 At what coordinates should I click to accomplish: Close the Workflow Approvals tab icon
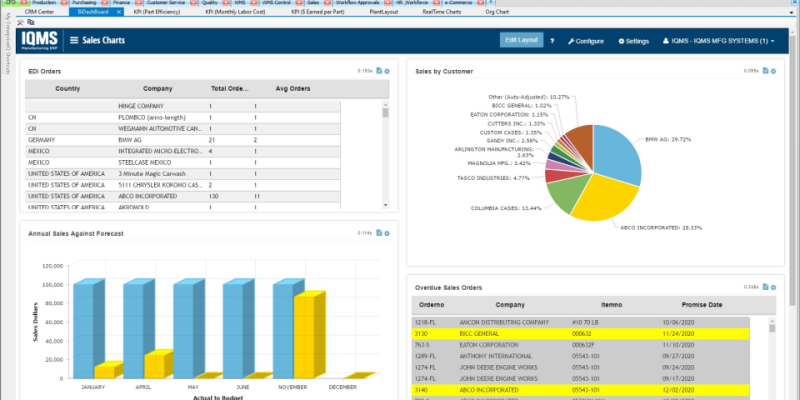pos(387,3)
